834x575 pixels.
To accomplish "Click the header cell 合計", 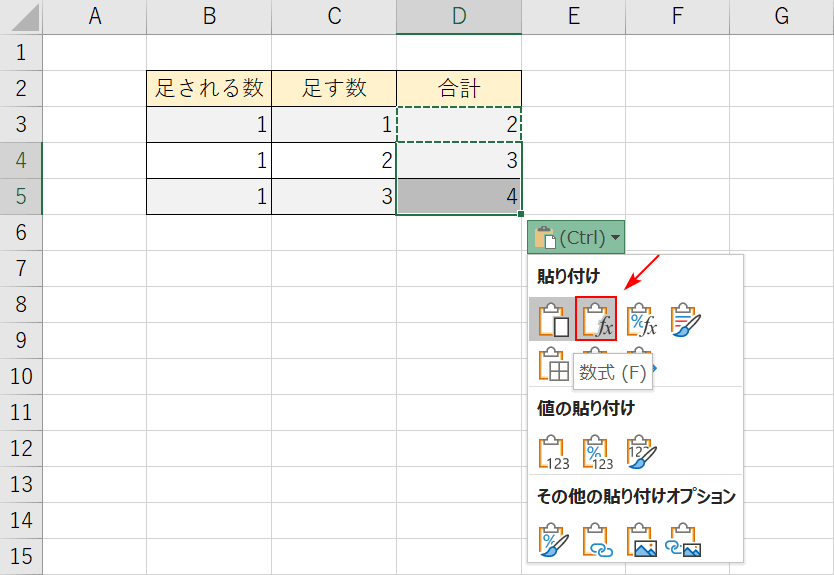I will pyautogui.click(x=459, y=88).
